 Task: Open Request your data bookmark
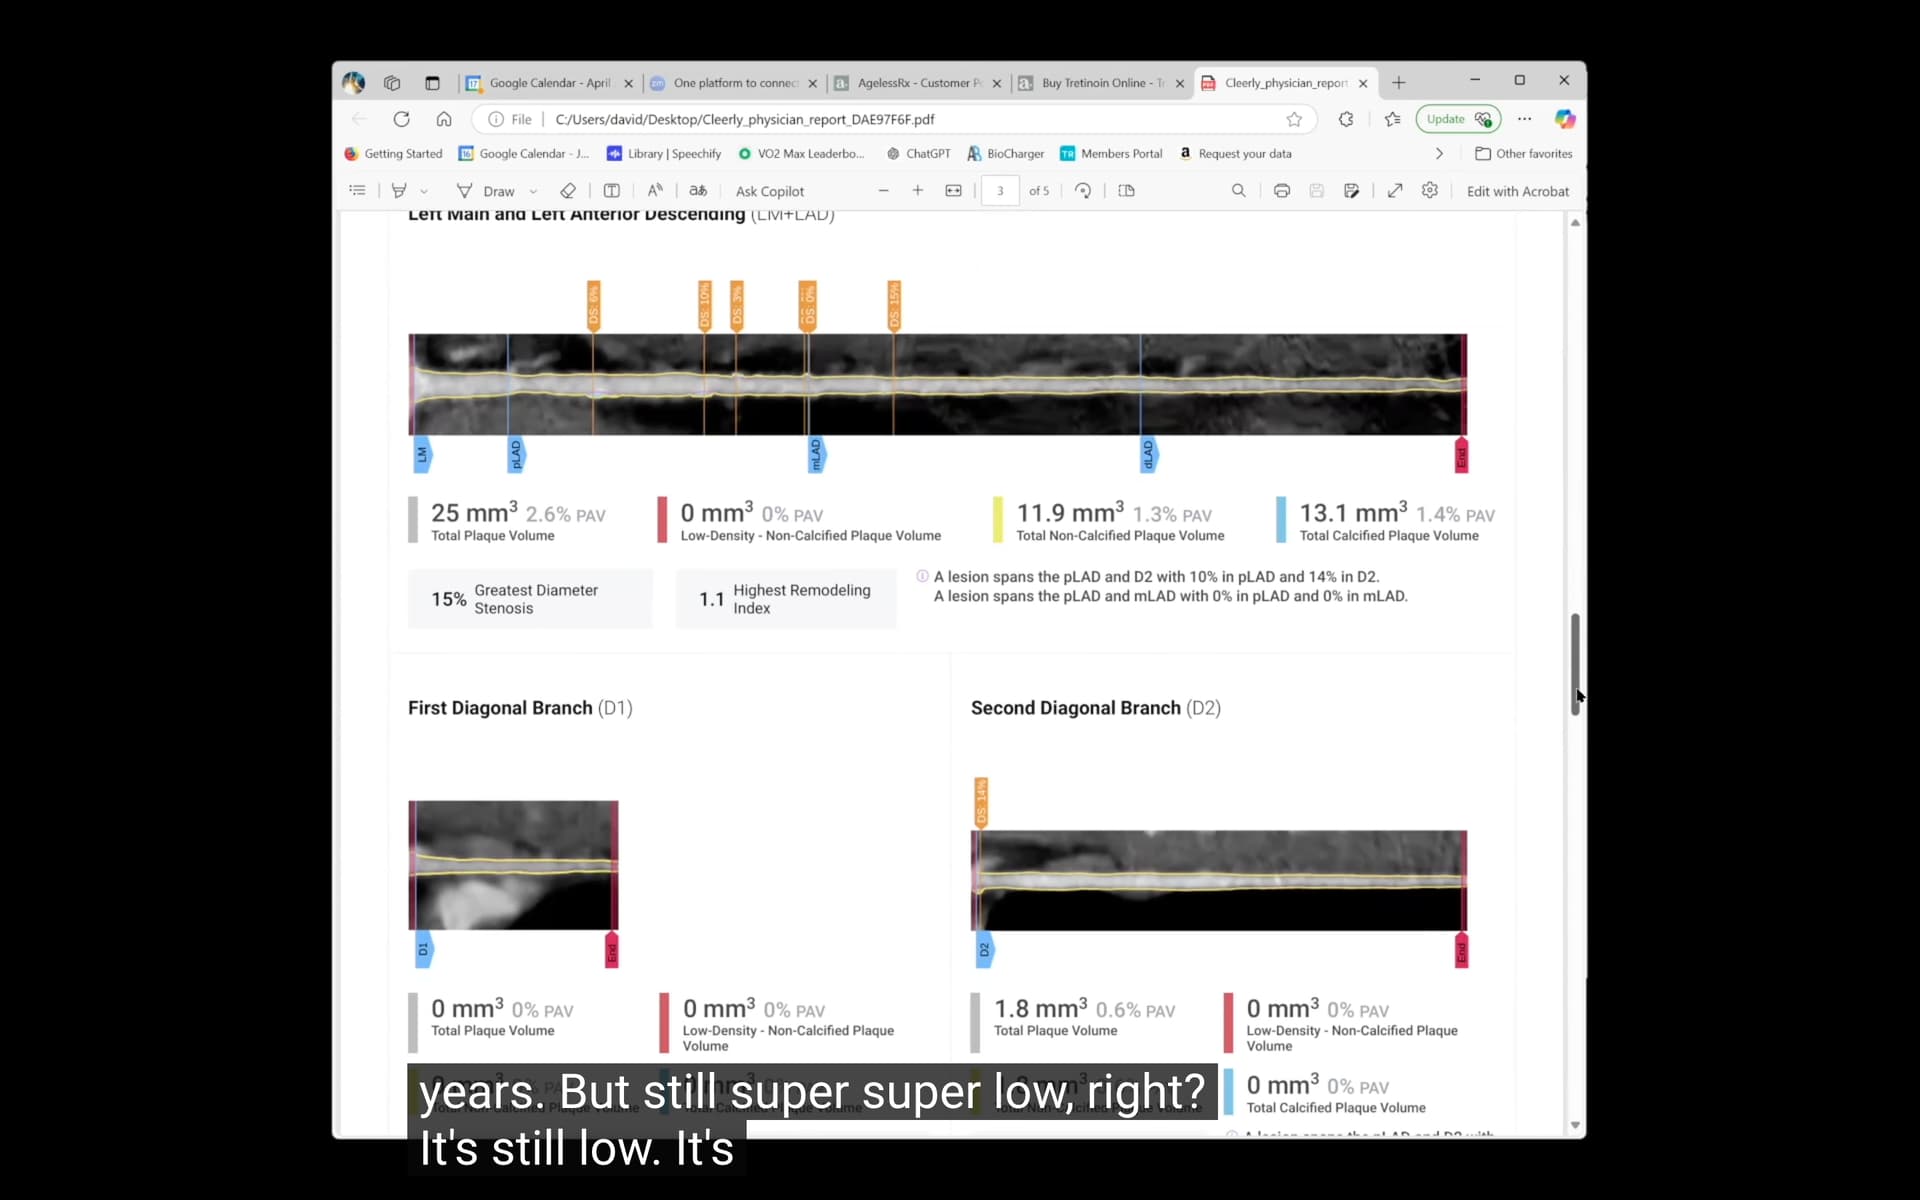[x=1235, y=153]
